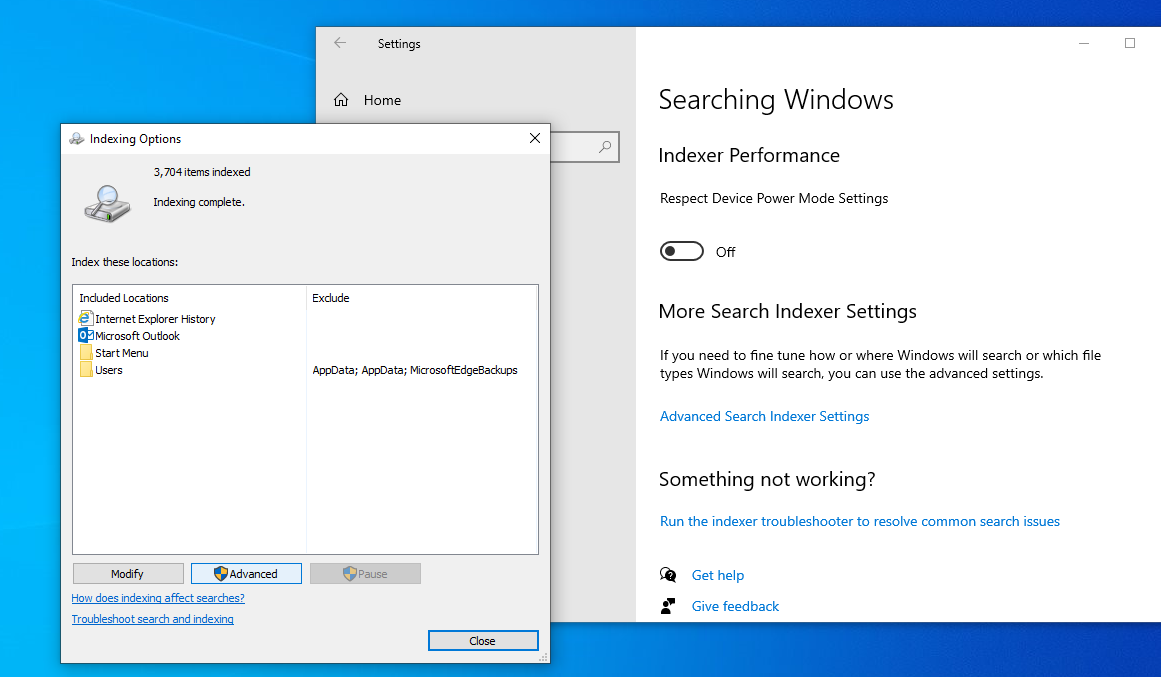Click 'More Search Indexer Settings' heading
The image size is (1161, 677).
pos(787,311)
